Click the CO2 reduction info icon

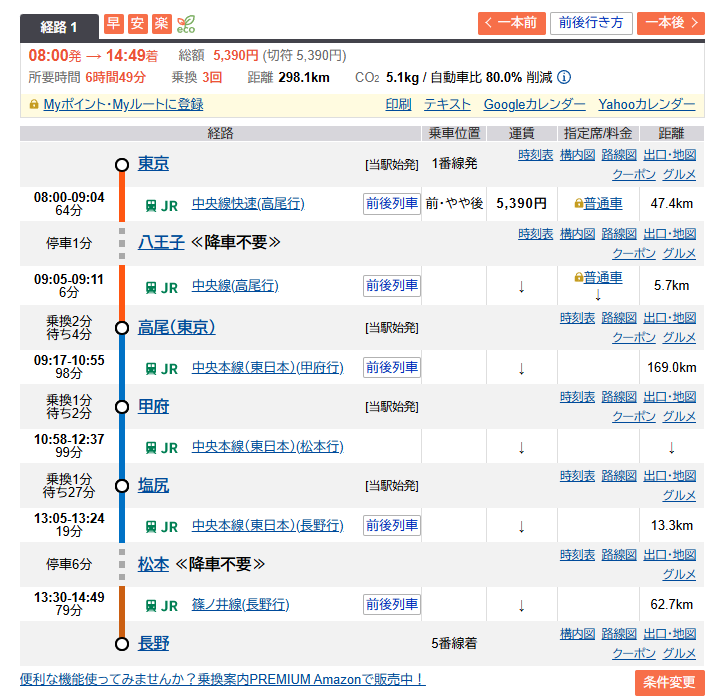click(564, 77)
